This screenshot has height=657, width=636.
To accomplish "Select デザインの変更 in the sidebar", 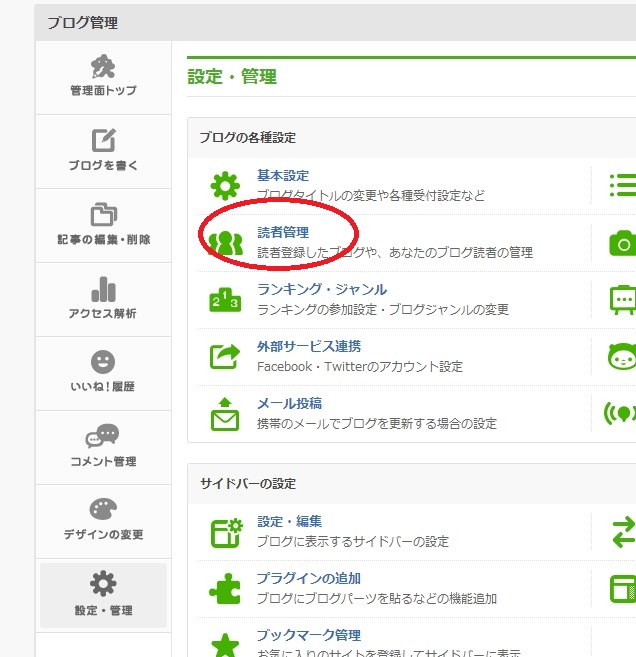I will click(103, 521).
